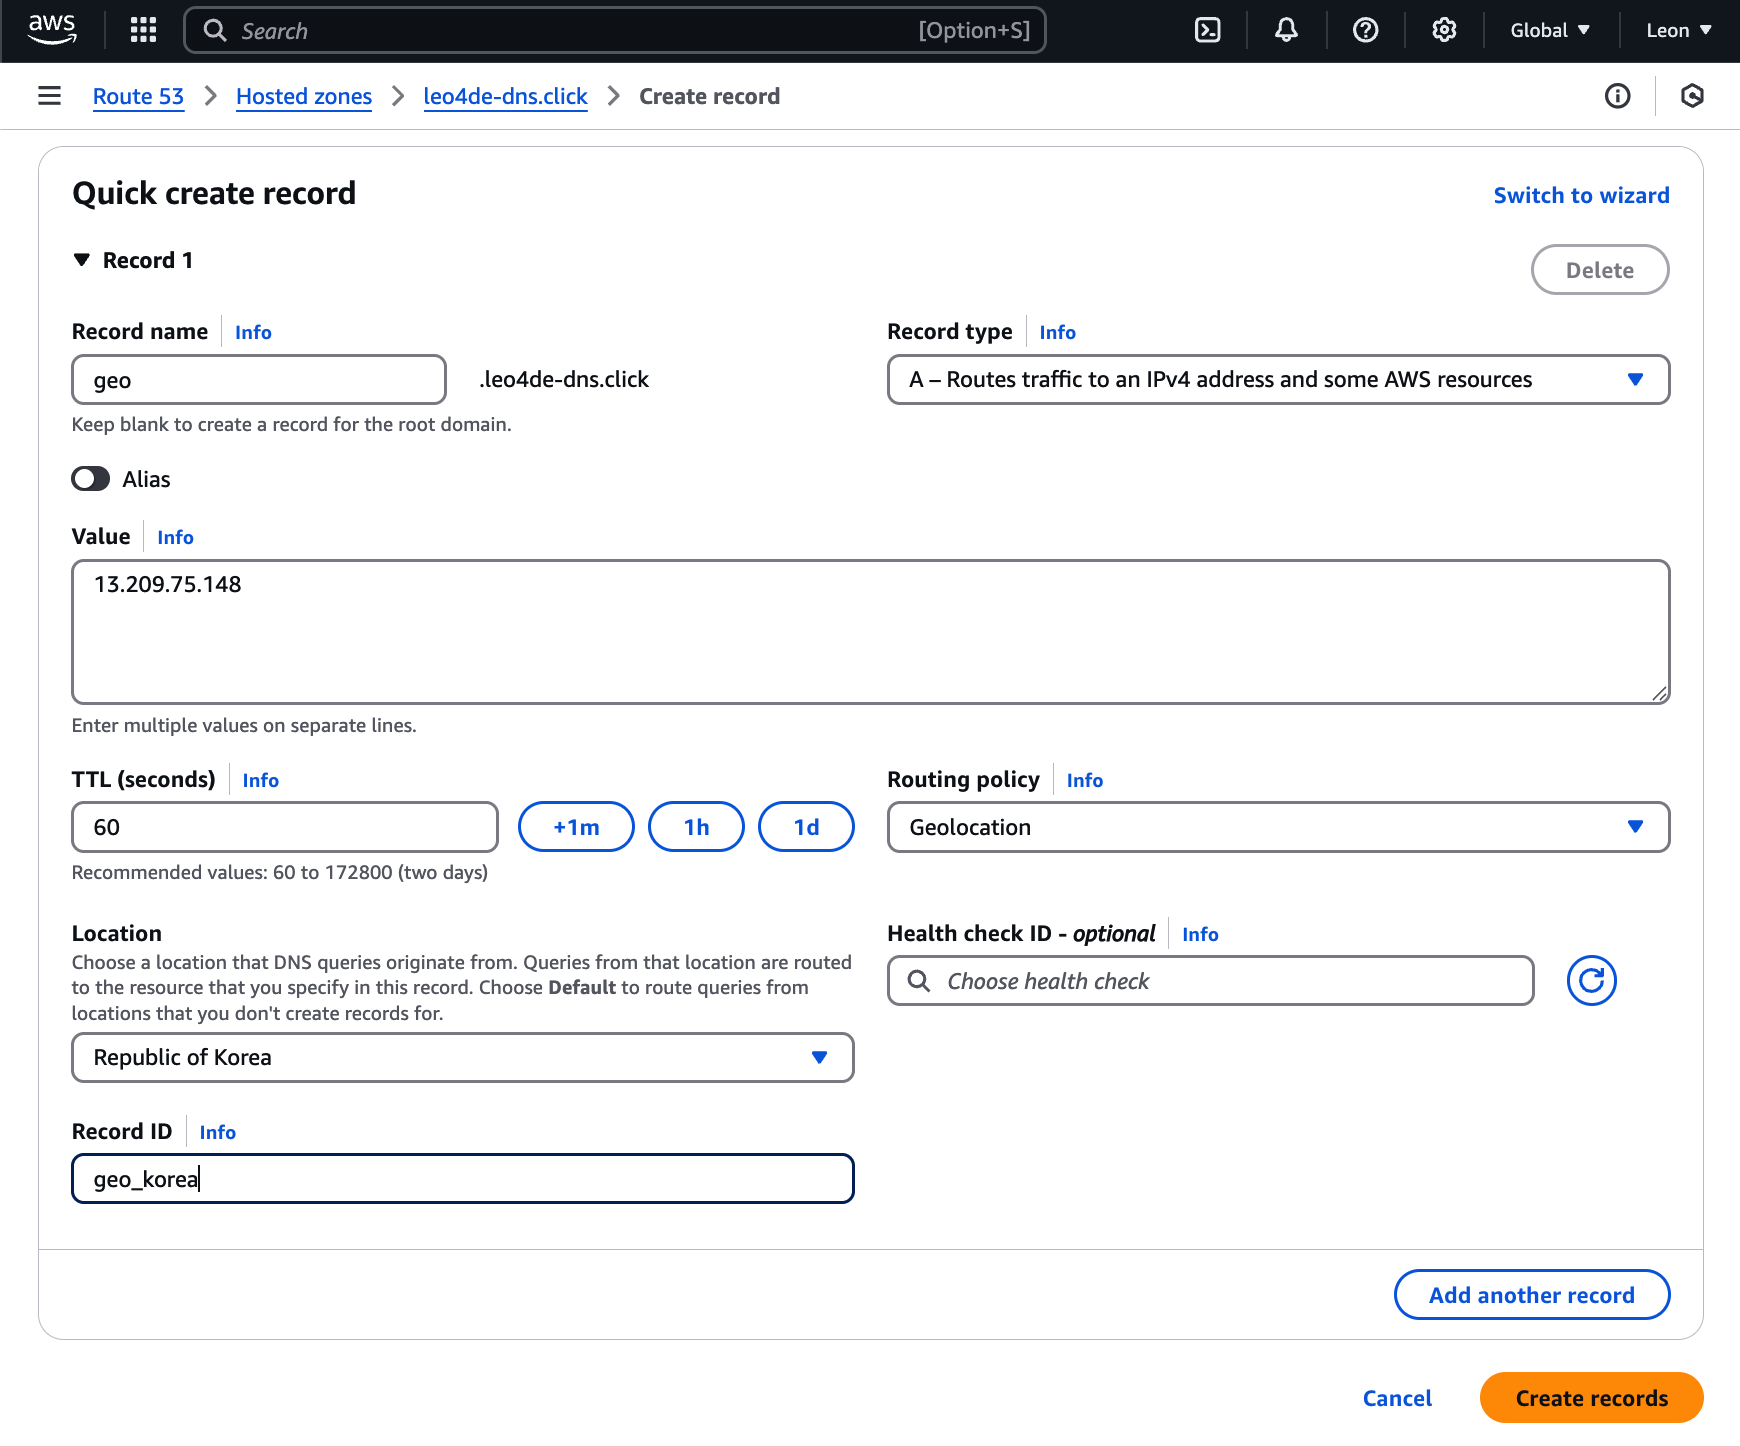Click the AWS logo home icon
The height and width of the screenshot is (1446, 1740).
52,30
